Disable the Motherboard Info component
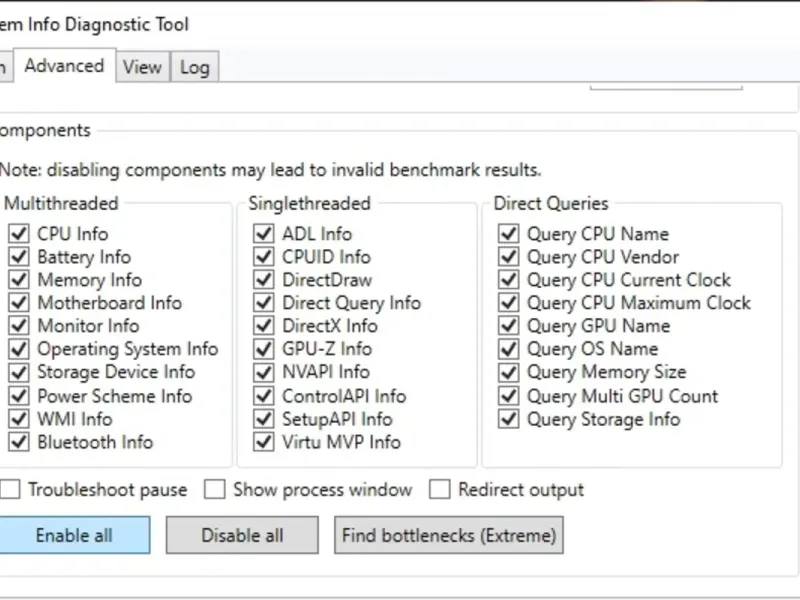 [18, 303]
